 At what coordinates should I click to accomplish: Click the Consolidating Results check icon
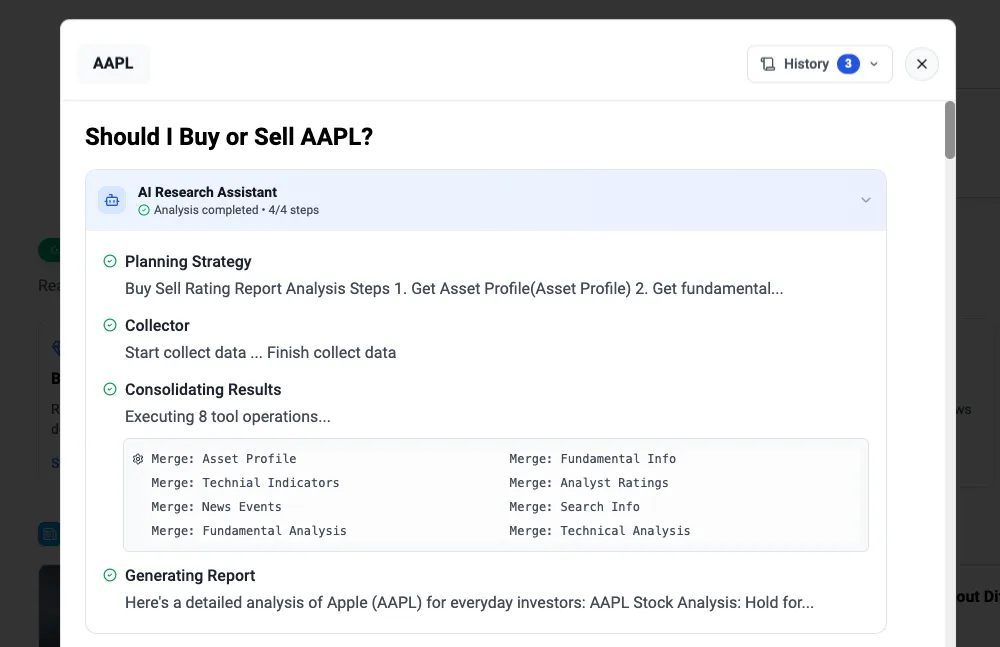(x=110, y=390)
